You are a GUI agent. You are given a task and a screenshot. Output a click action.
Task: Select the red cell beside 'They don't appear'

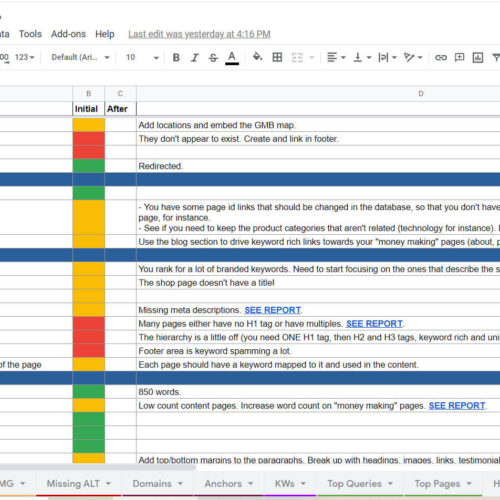pos(88,139)
